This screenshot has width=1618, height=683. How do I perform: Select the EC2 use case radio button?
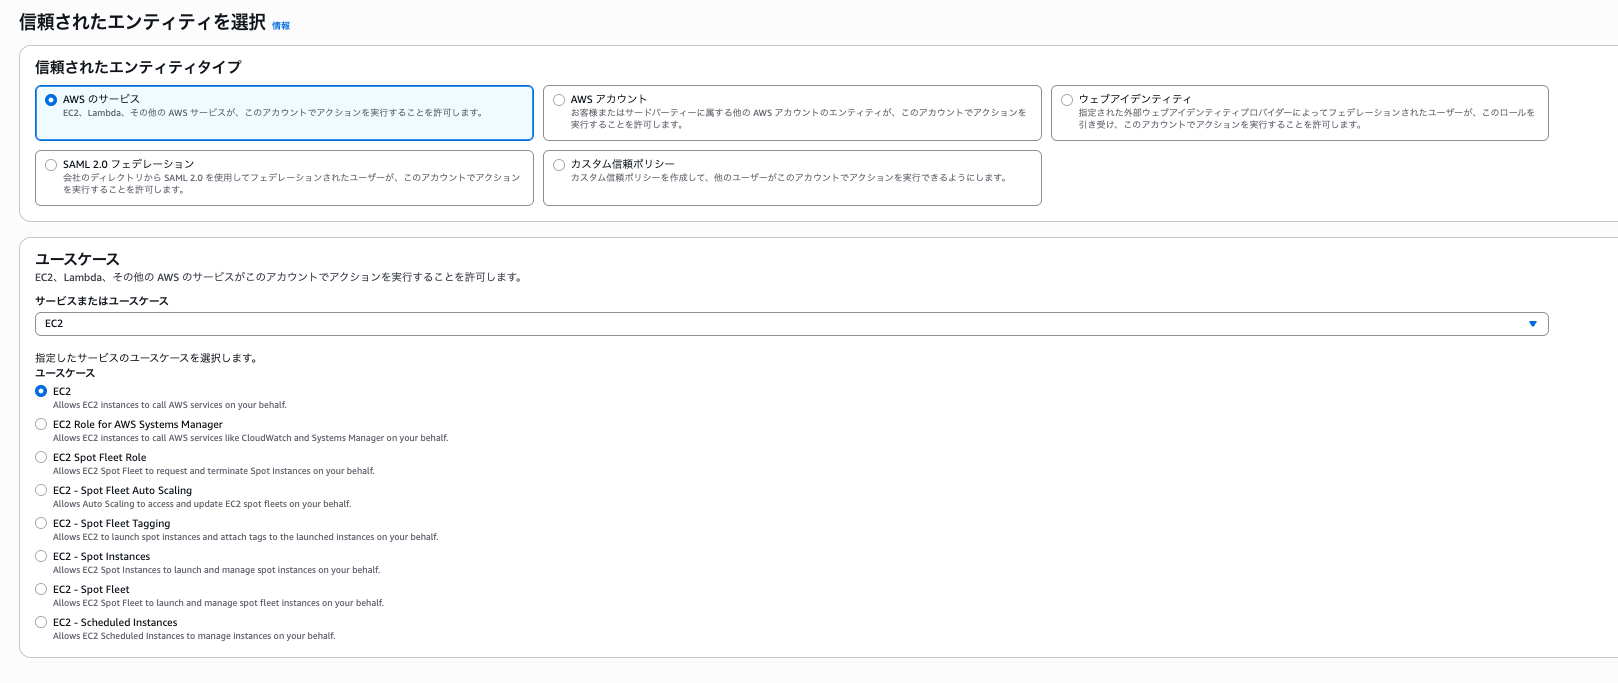coord(41,391)
